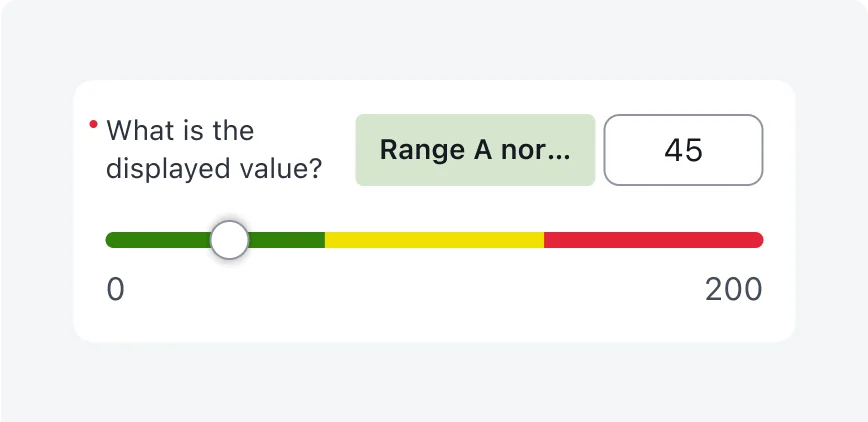
Task: Click the maximum label 200 under the slider
Action: pyautogui.click(x=733, y=290)
